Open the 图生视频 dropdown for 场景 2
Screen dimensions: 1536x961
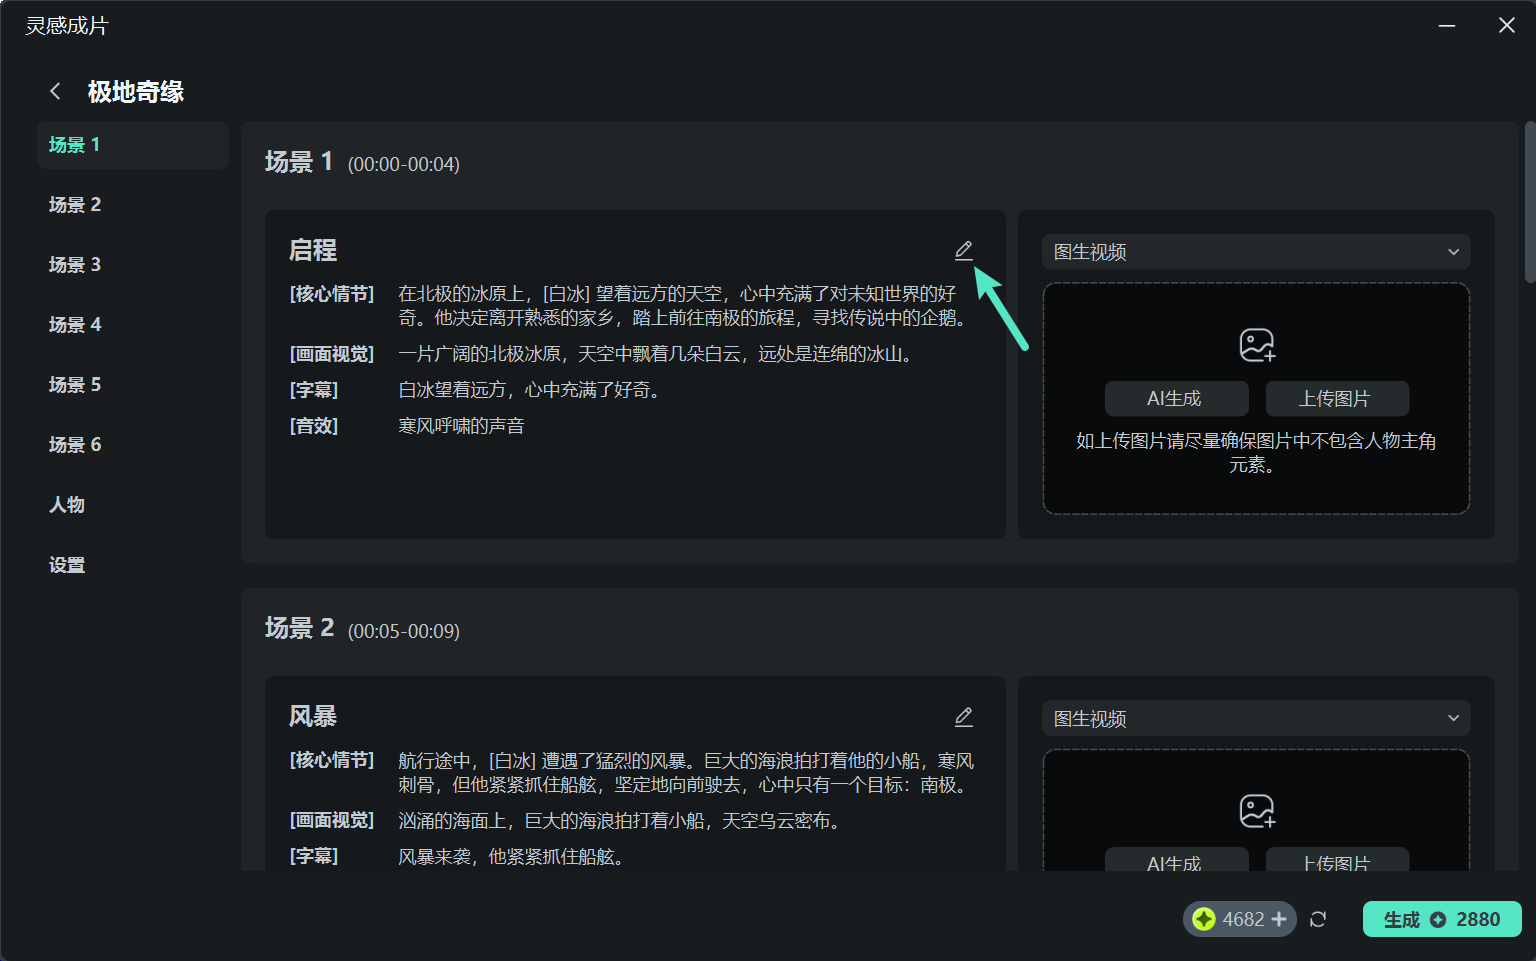click(1256, 718)
